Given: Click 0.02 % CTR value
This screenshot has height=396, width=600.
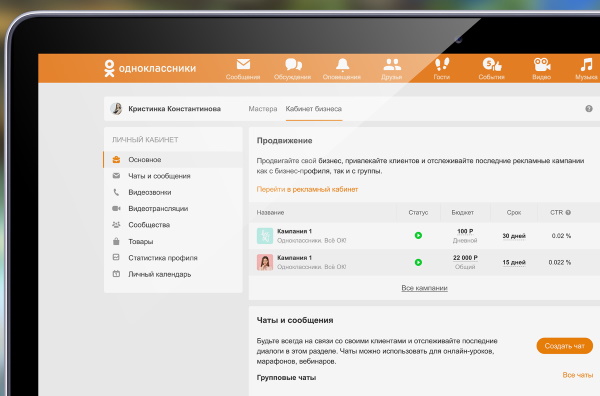Looking at the screenshot, I should coord(561,236).
